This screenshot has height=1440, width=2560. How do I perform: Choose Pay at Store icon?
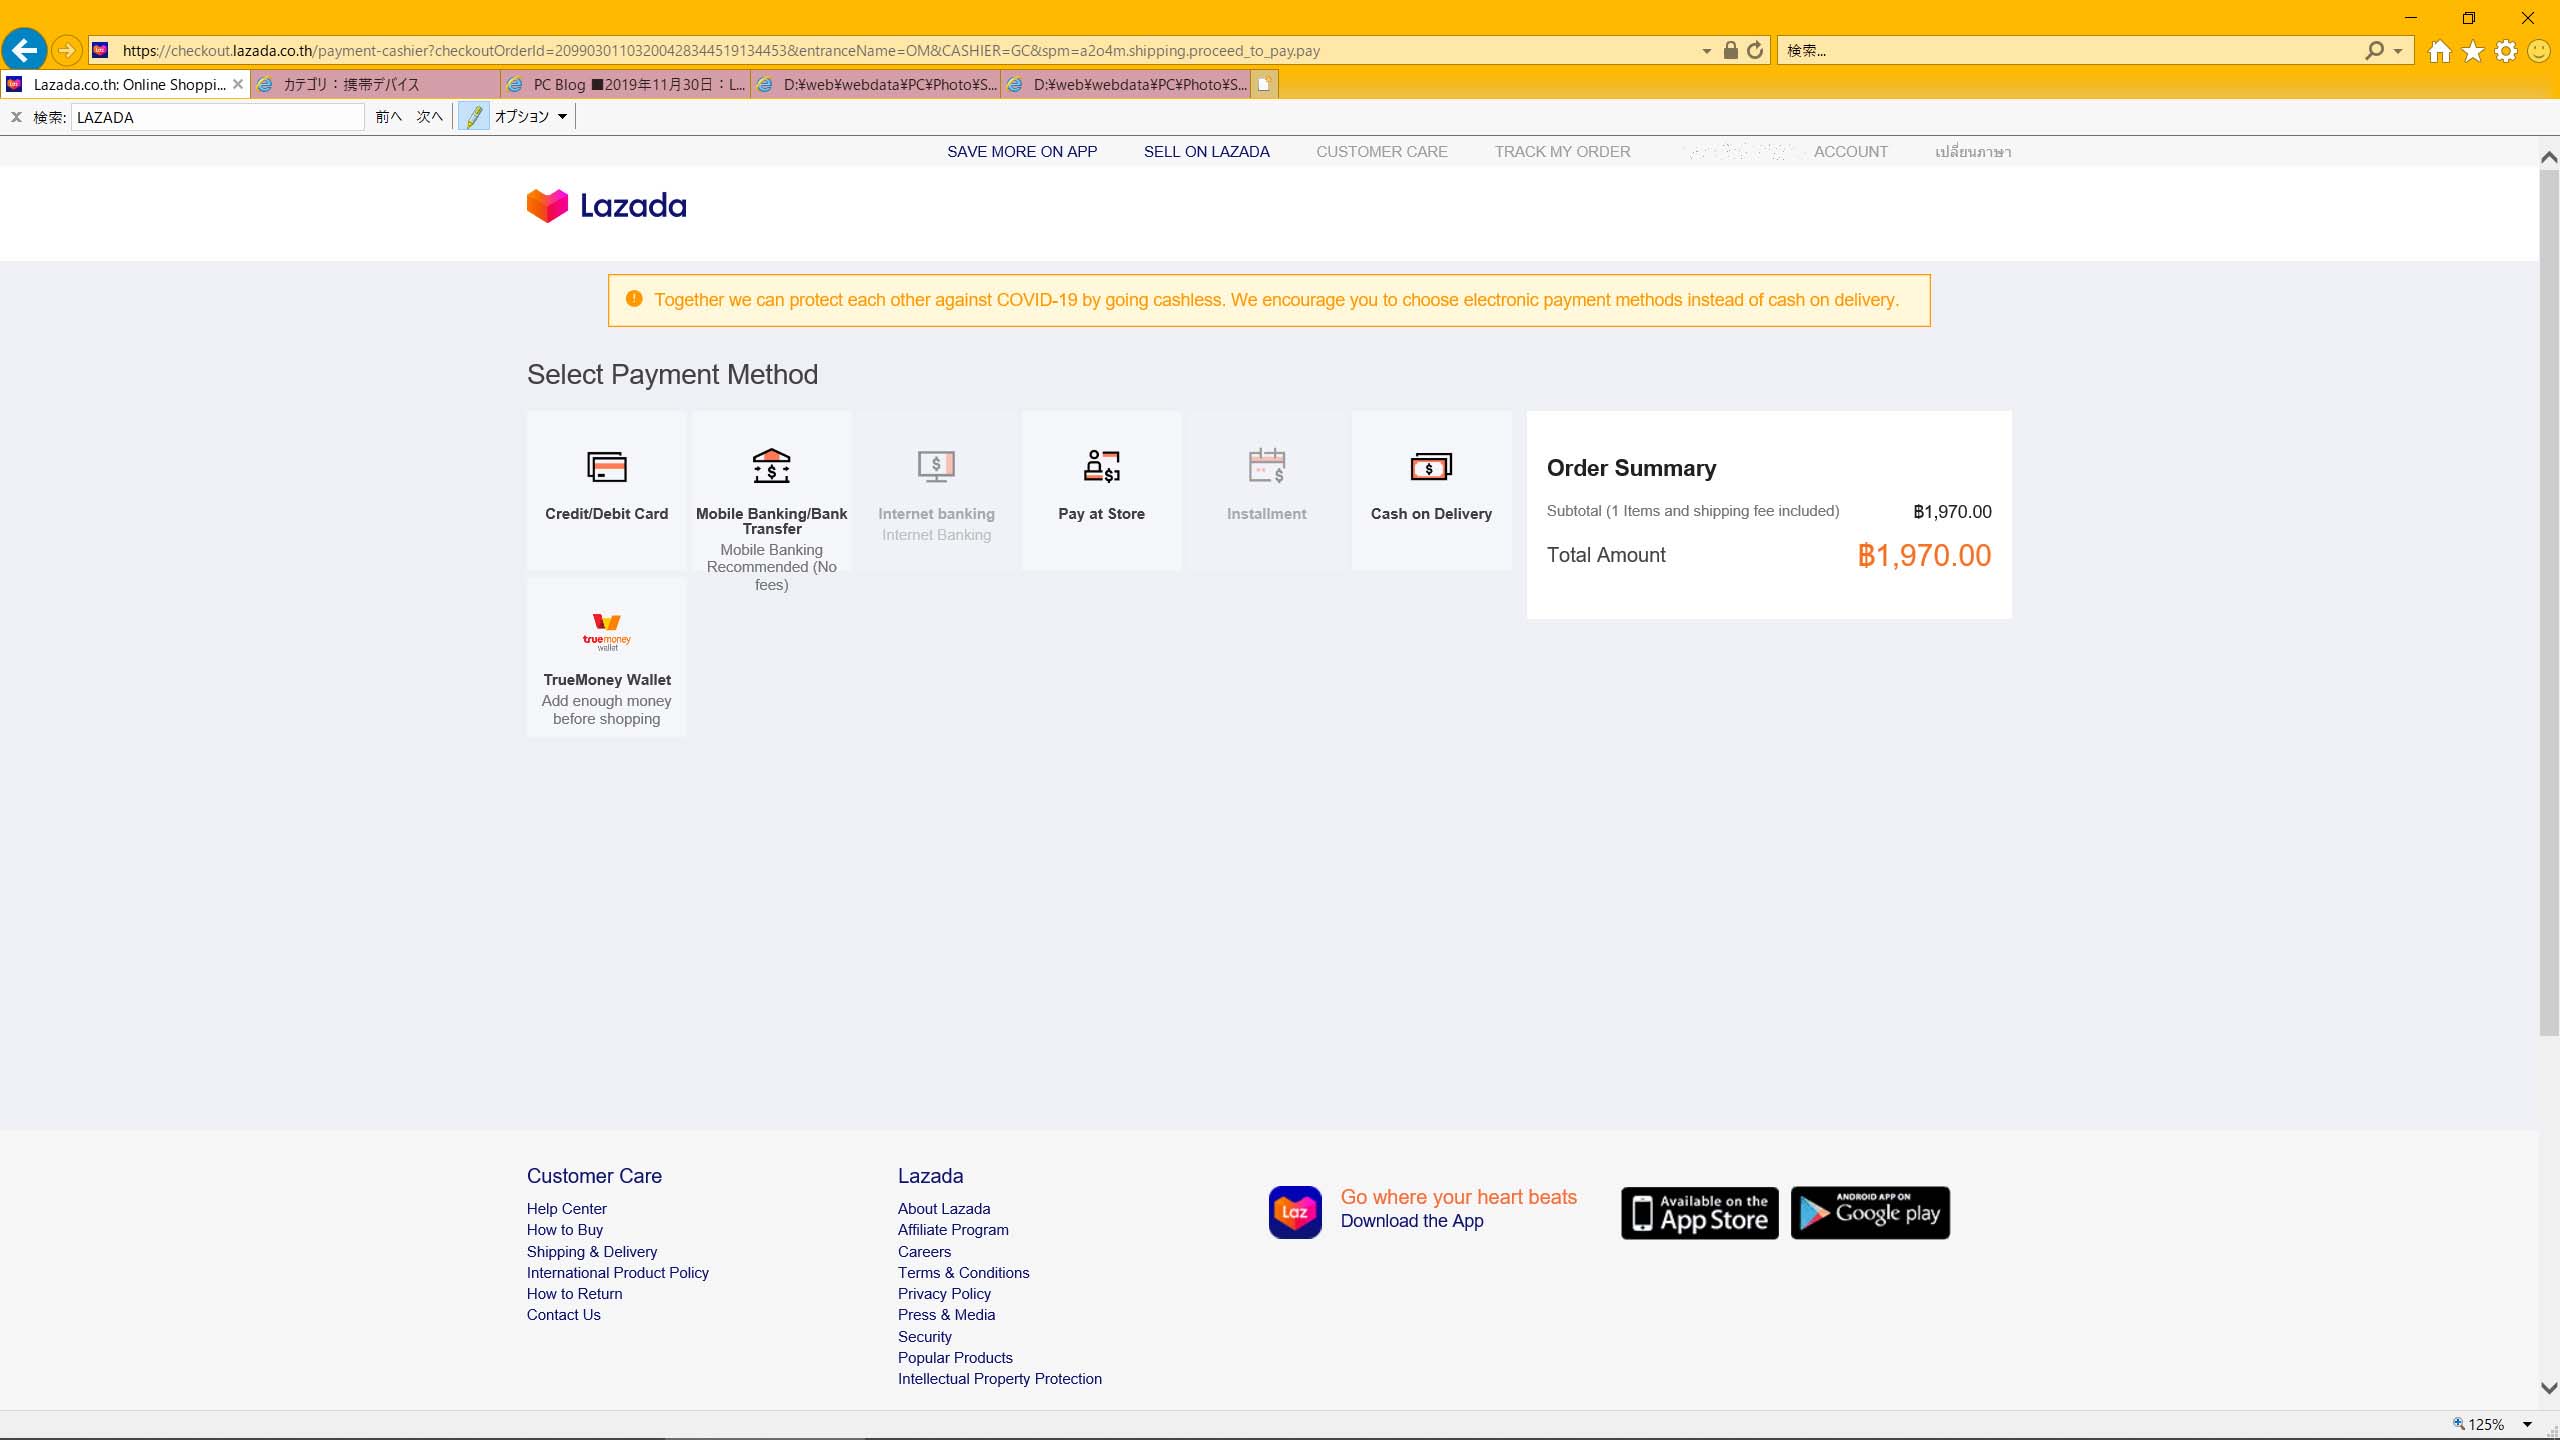coord(1101,466)
